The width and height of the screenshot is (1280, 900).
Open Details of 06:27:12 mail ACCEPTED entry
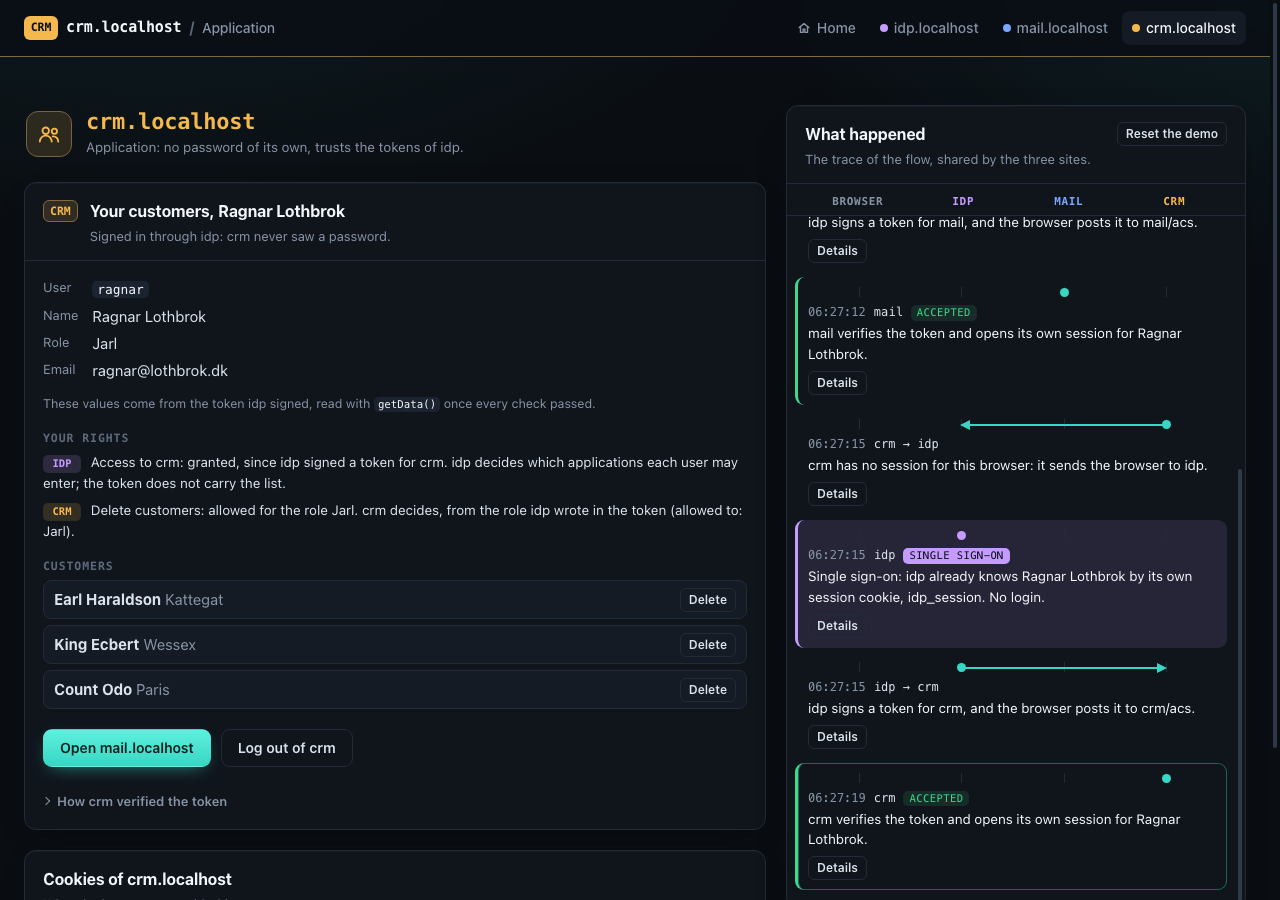pyautogui.click(x=837, y=383)
